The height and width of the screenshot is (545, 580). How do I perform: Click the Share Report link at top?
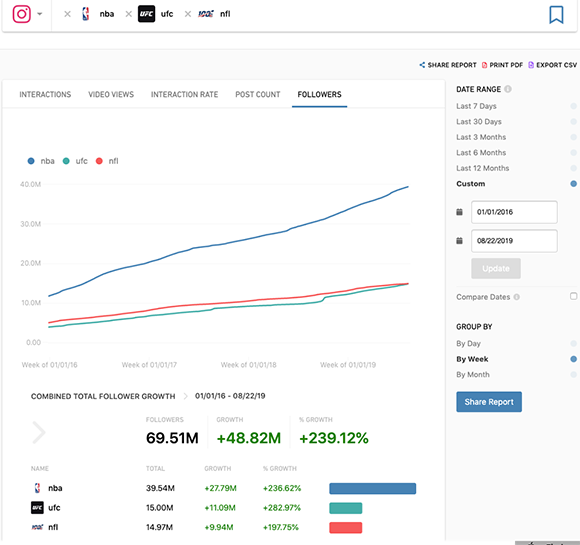coord(452,65)
